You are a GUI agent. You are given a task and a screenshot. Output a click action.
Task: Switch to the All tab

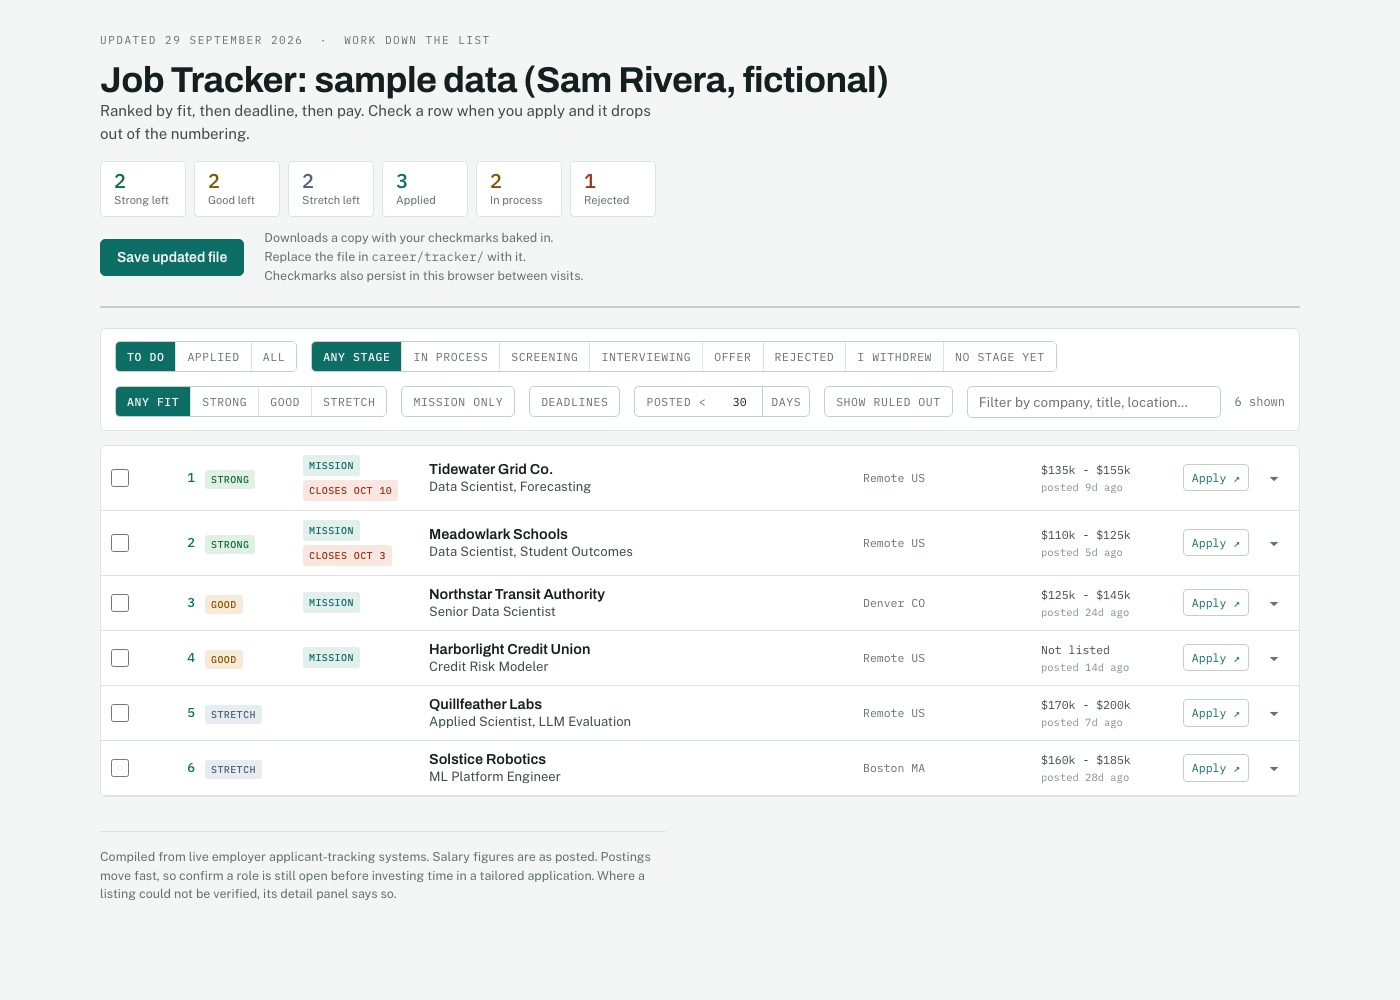[x=274, y=357]
